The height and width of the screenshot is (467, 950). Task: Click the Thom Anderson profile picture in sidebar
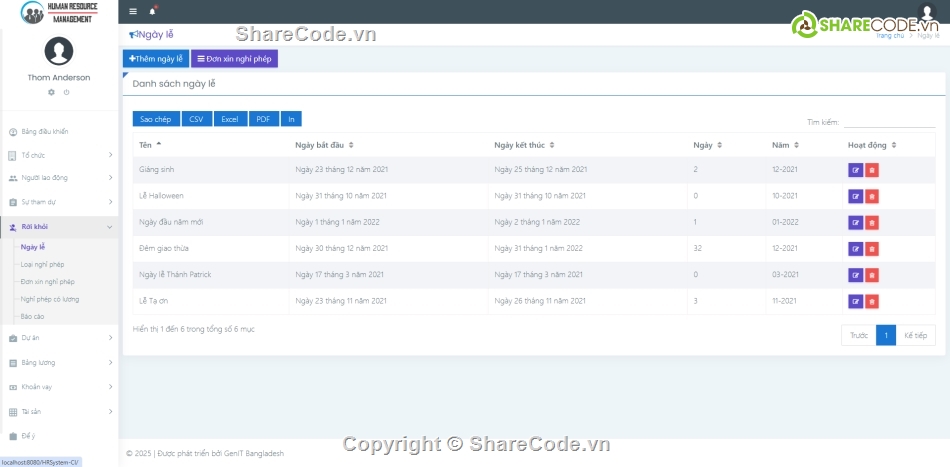pos(59,51)
